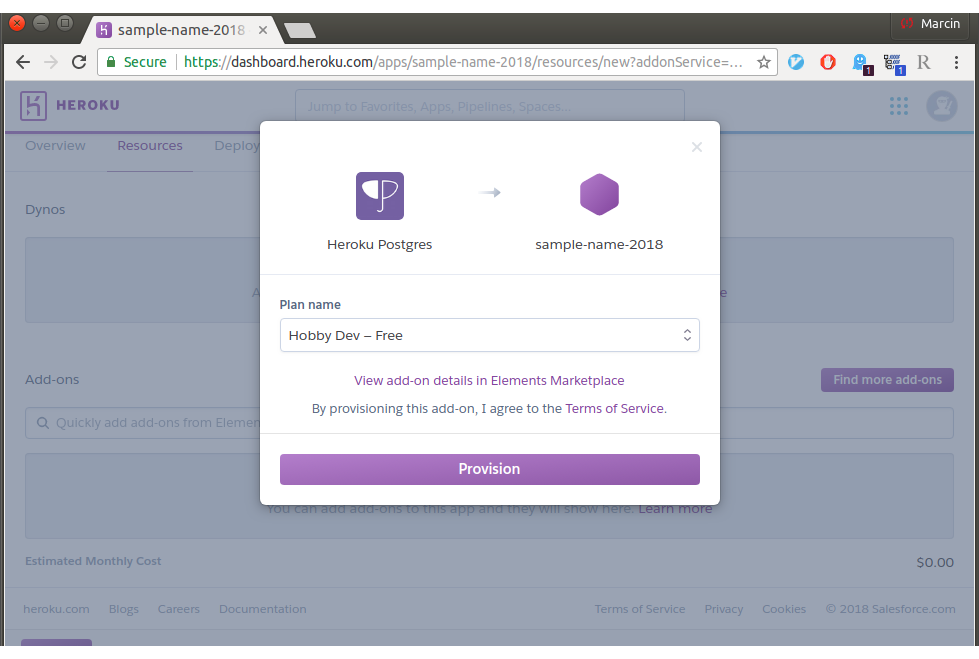The image size is (979, 659).
Task: Click the Add-ons section heading
Action: pyautogui.click(x=52, y=380)
